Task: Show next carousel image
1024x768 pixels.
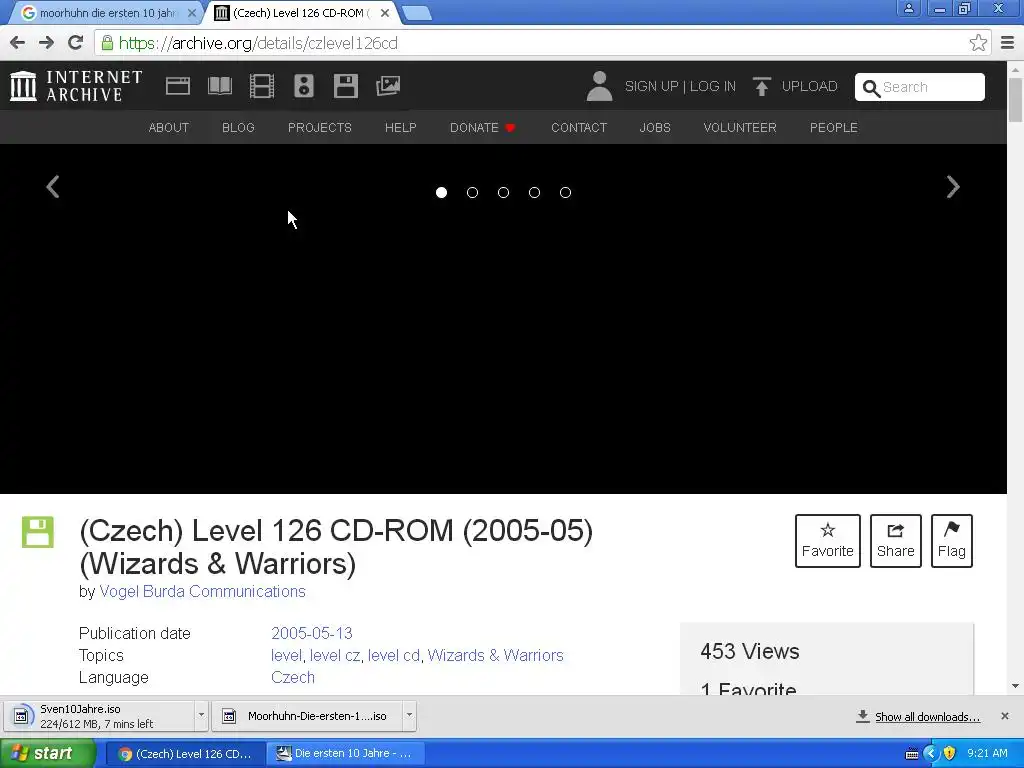Action: (x=953, y=187)
